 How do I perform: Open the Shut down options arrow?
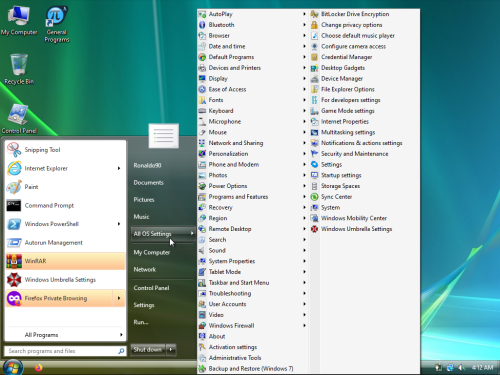tap(171, 349)
